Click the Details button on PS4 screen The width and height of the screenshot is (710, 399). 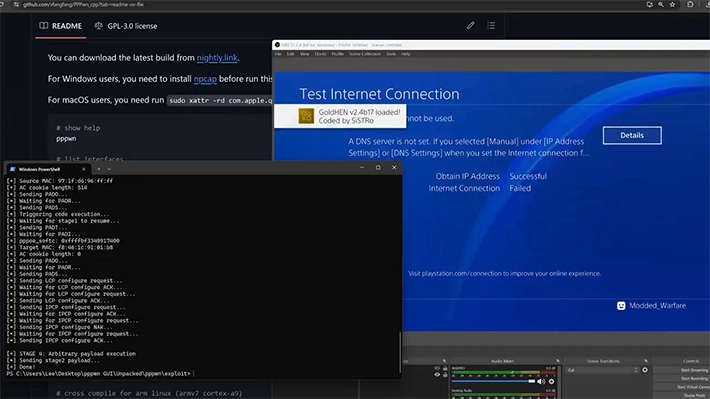point(632,135)
